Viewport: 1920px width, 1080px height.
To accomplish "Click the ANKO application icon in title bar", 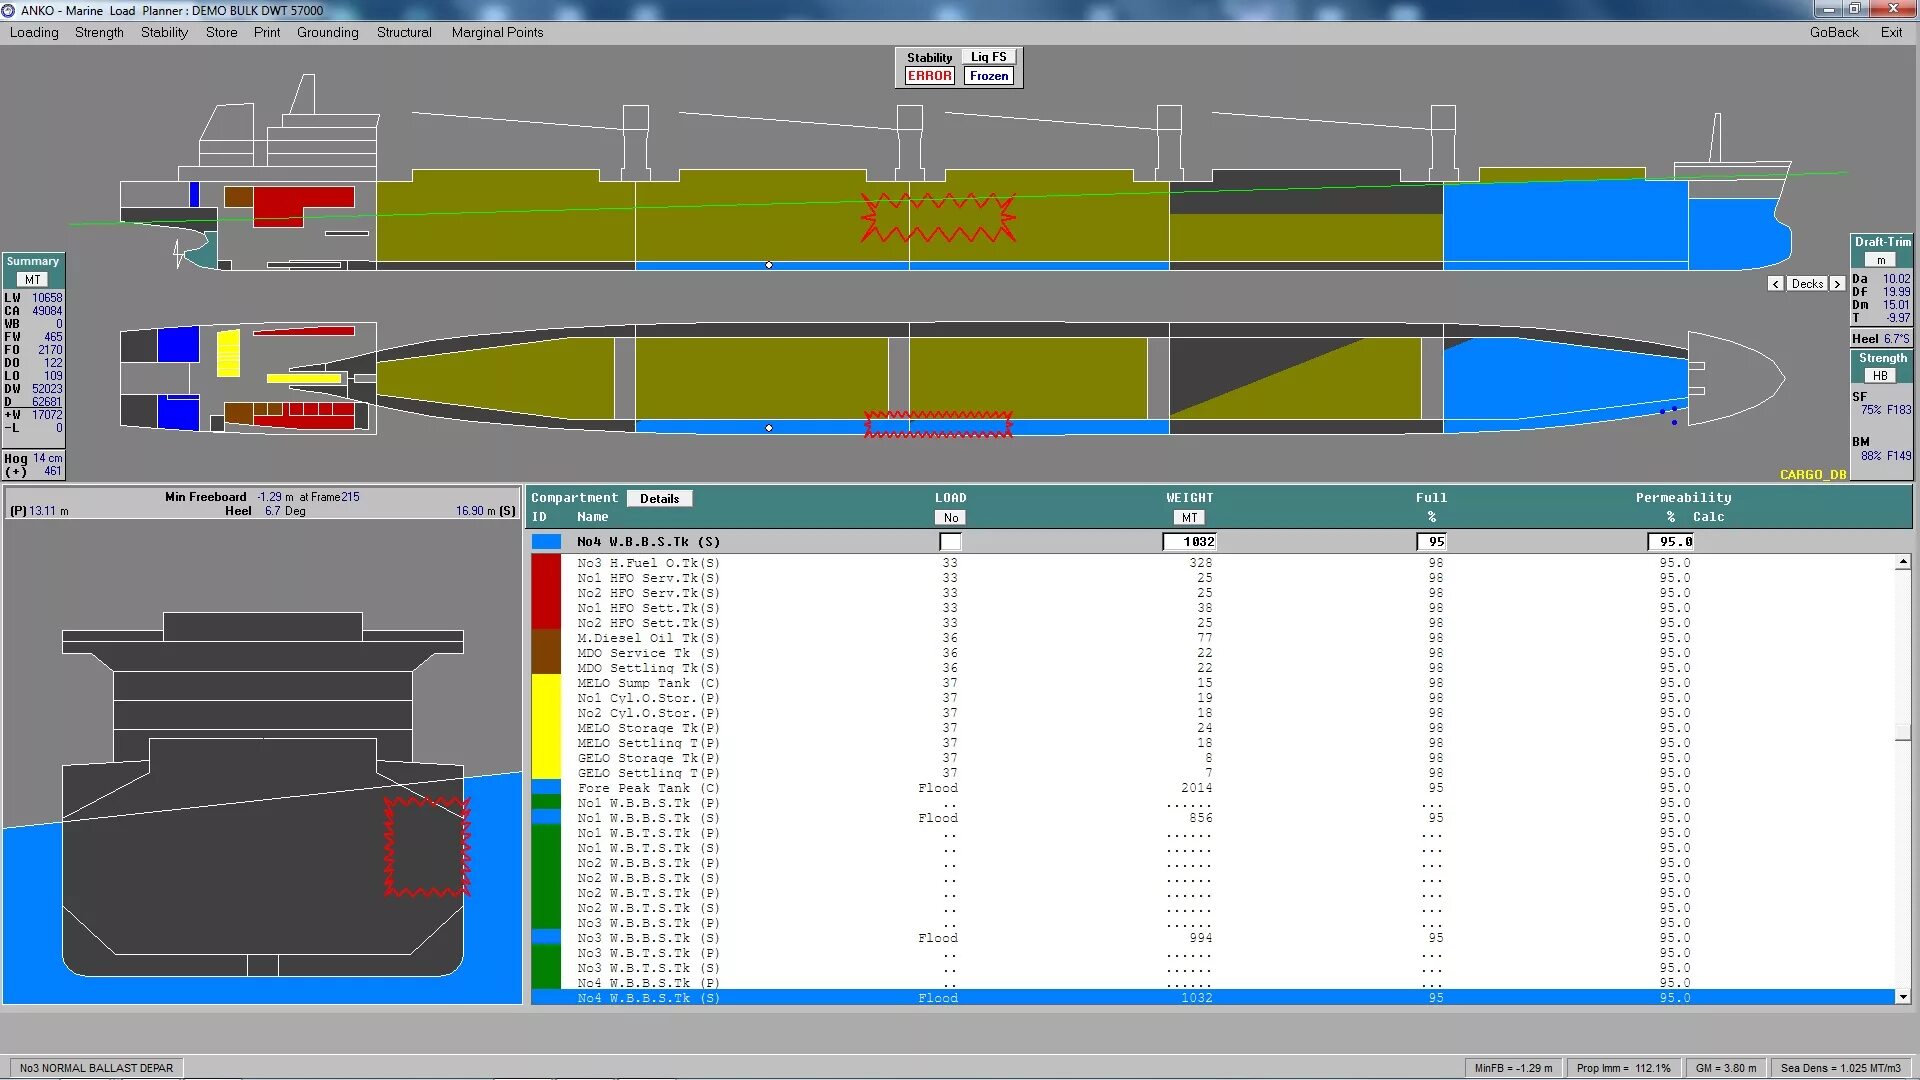I will [x=9, y=10].
